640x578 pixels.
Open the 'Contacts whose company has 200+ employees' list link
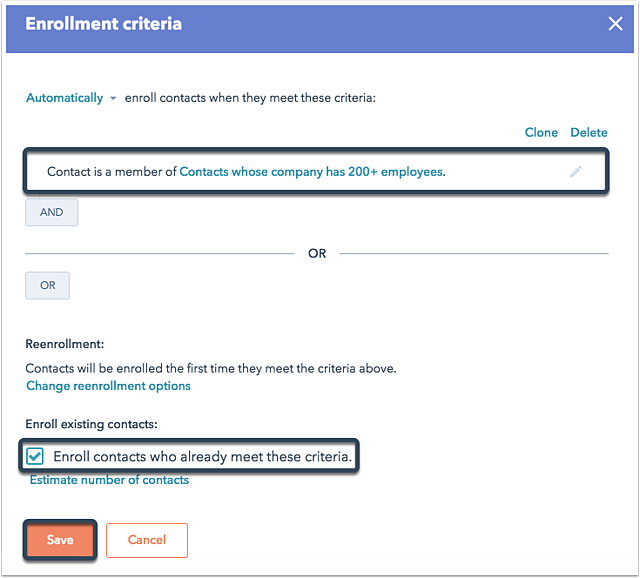pyautogui.click(x=311, y=172)
